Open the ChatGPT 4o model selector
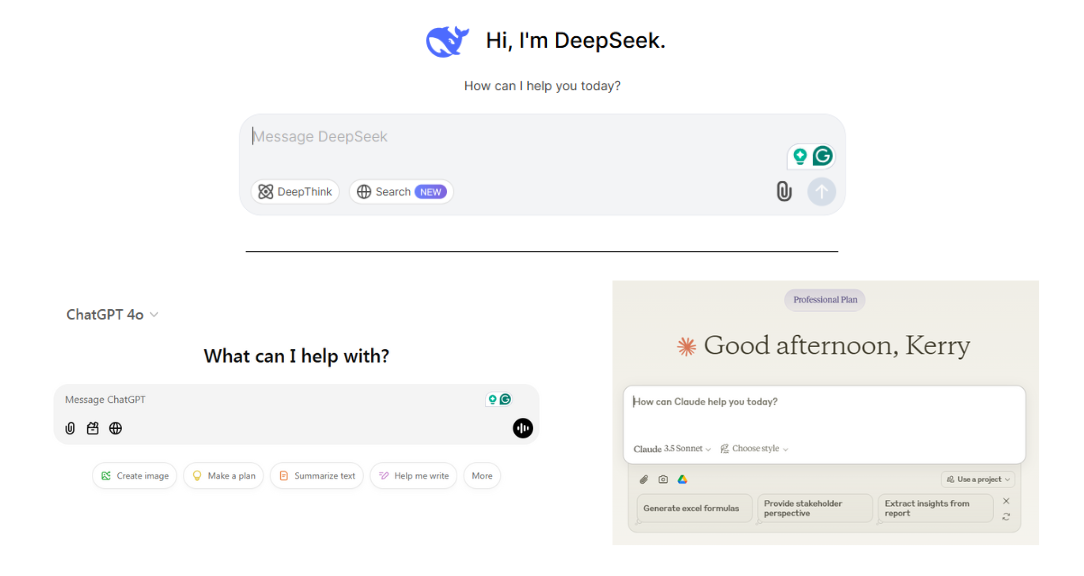Screen dimensions: 1084x576 pyautogui.click(x=111, y=314)
